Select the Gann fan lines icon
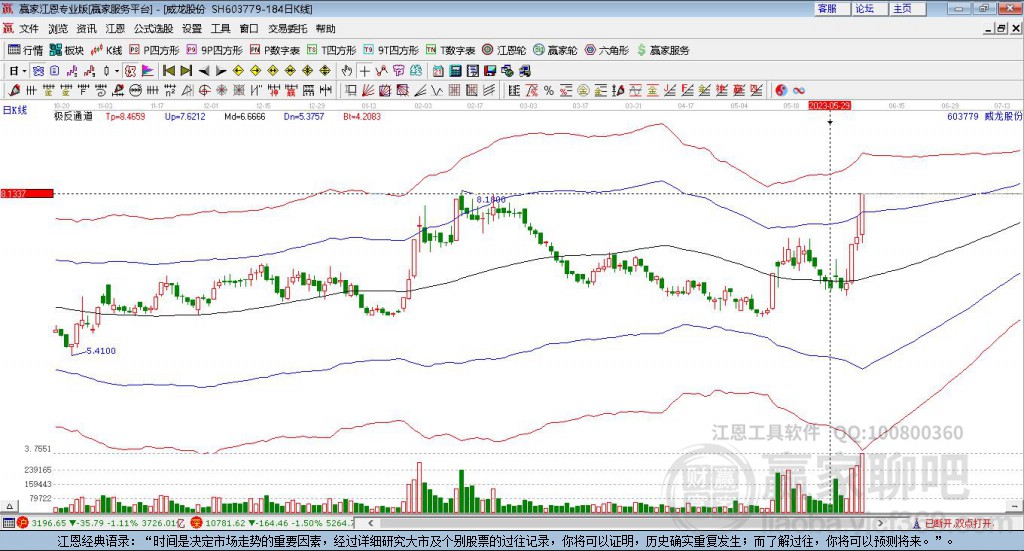The width and height of the screenshot is (1024, 551). tap(368, 90)
